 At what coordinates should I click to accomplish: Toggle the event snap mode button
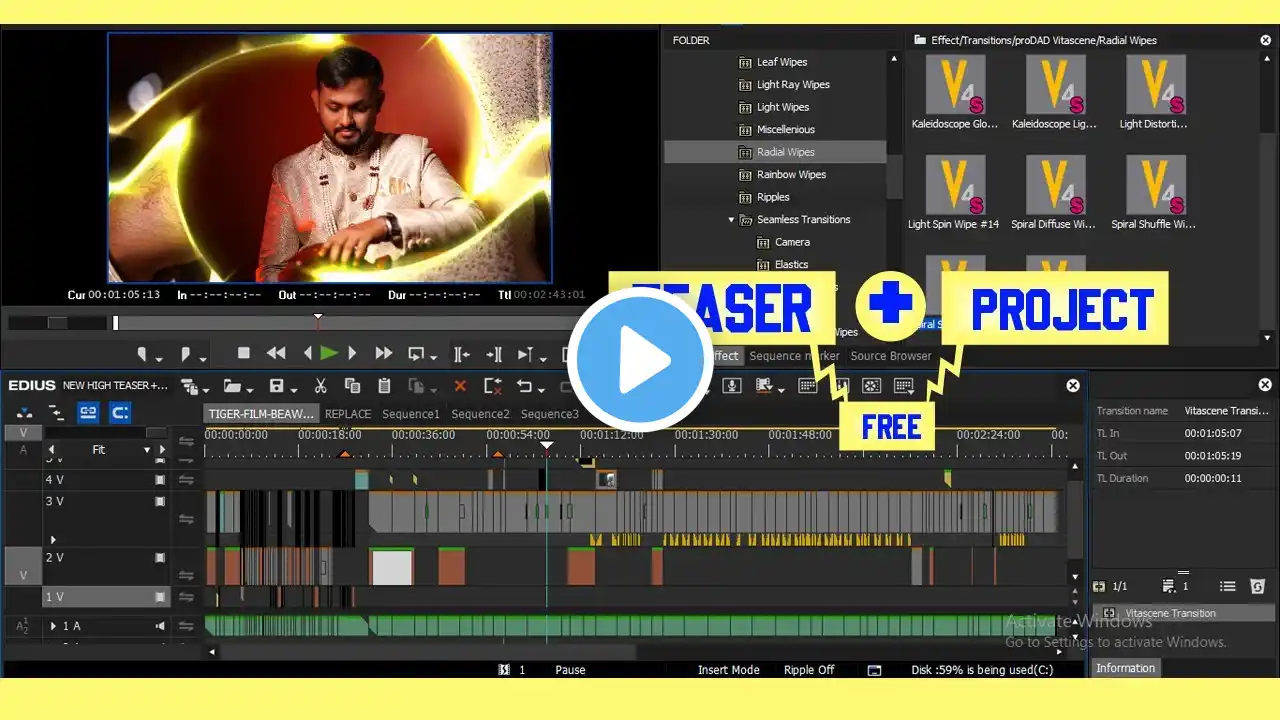pyautogui.click(x=120, y=411)
